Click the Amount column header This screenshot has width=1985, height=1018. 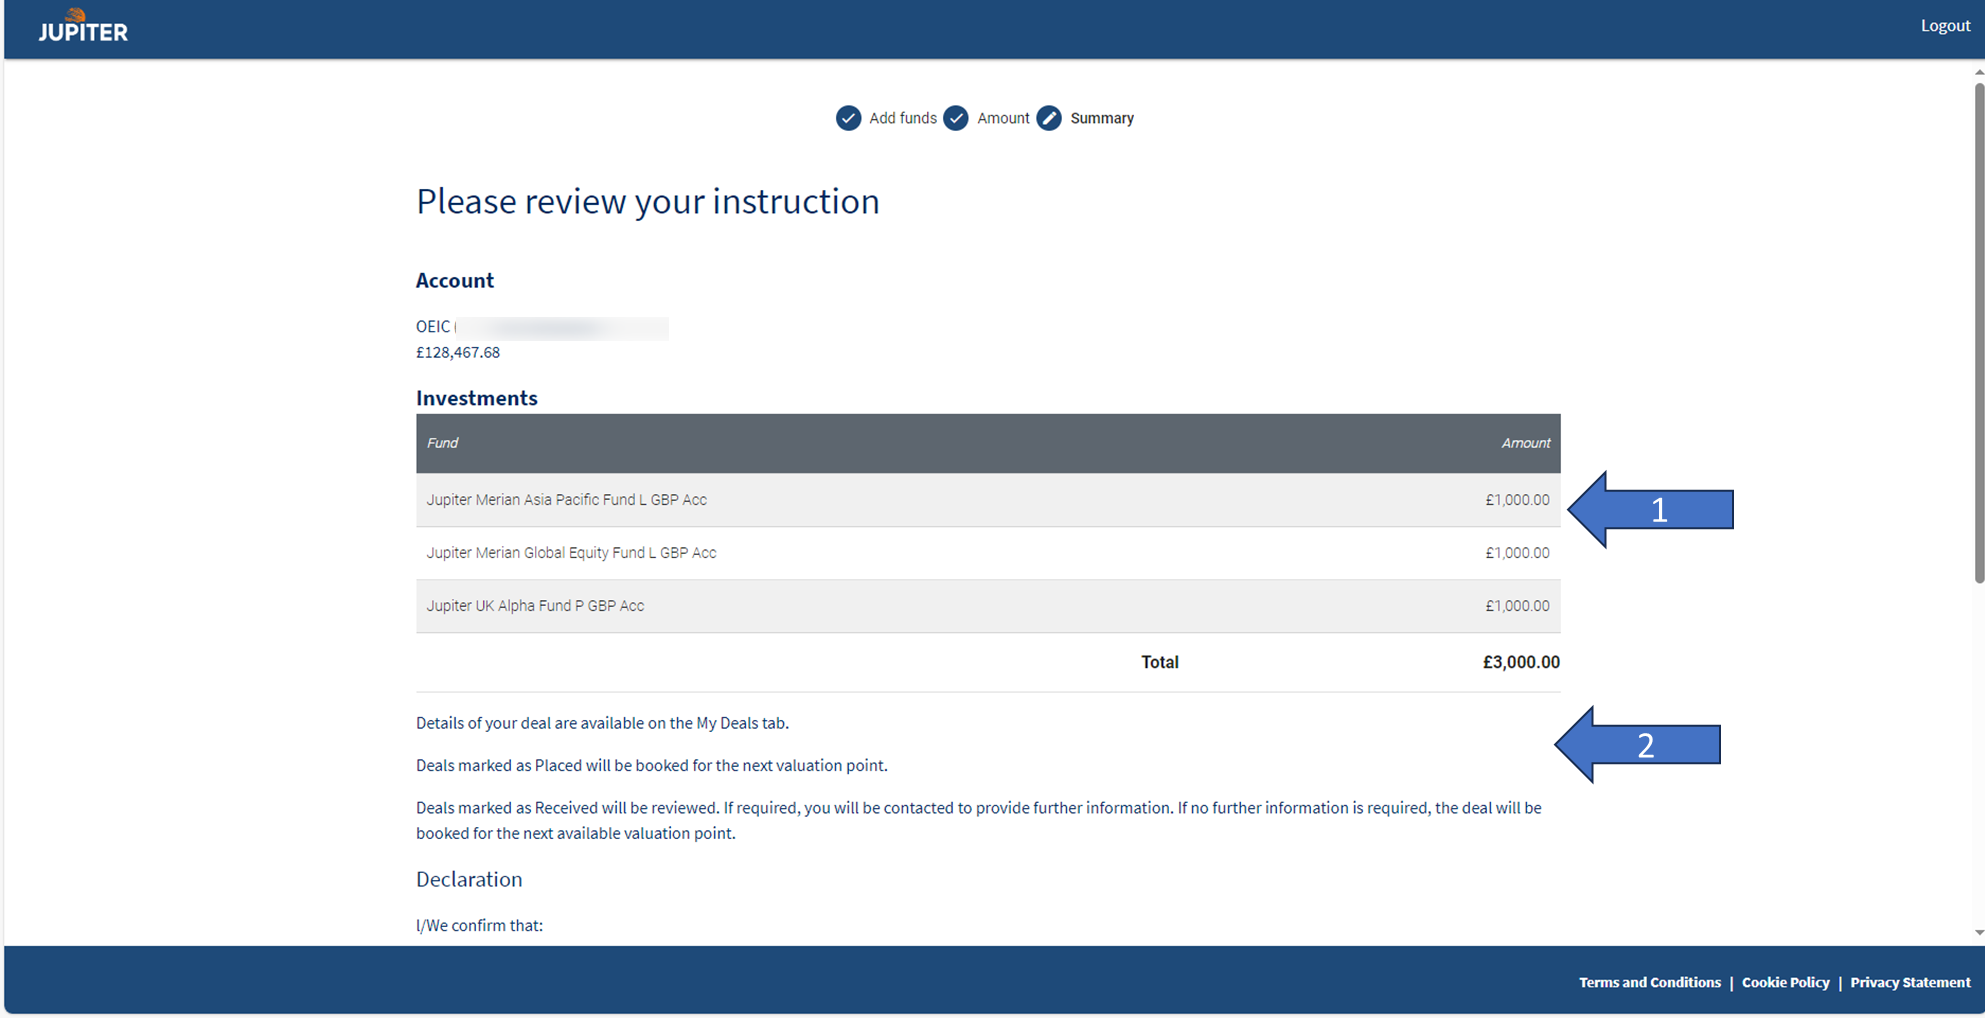click(x=1525, y=443)
